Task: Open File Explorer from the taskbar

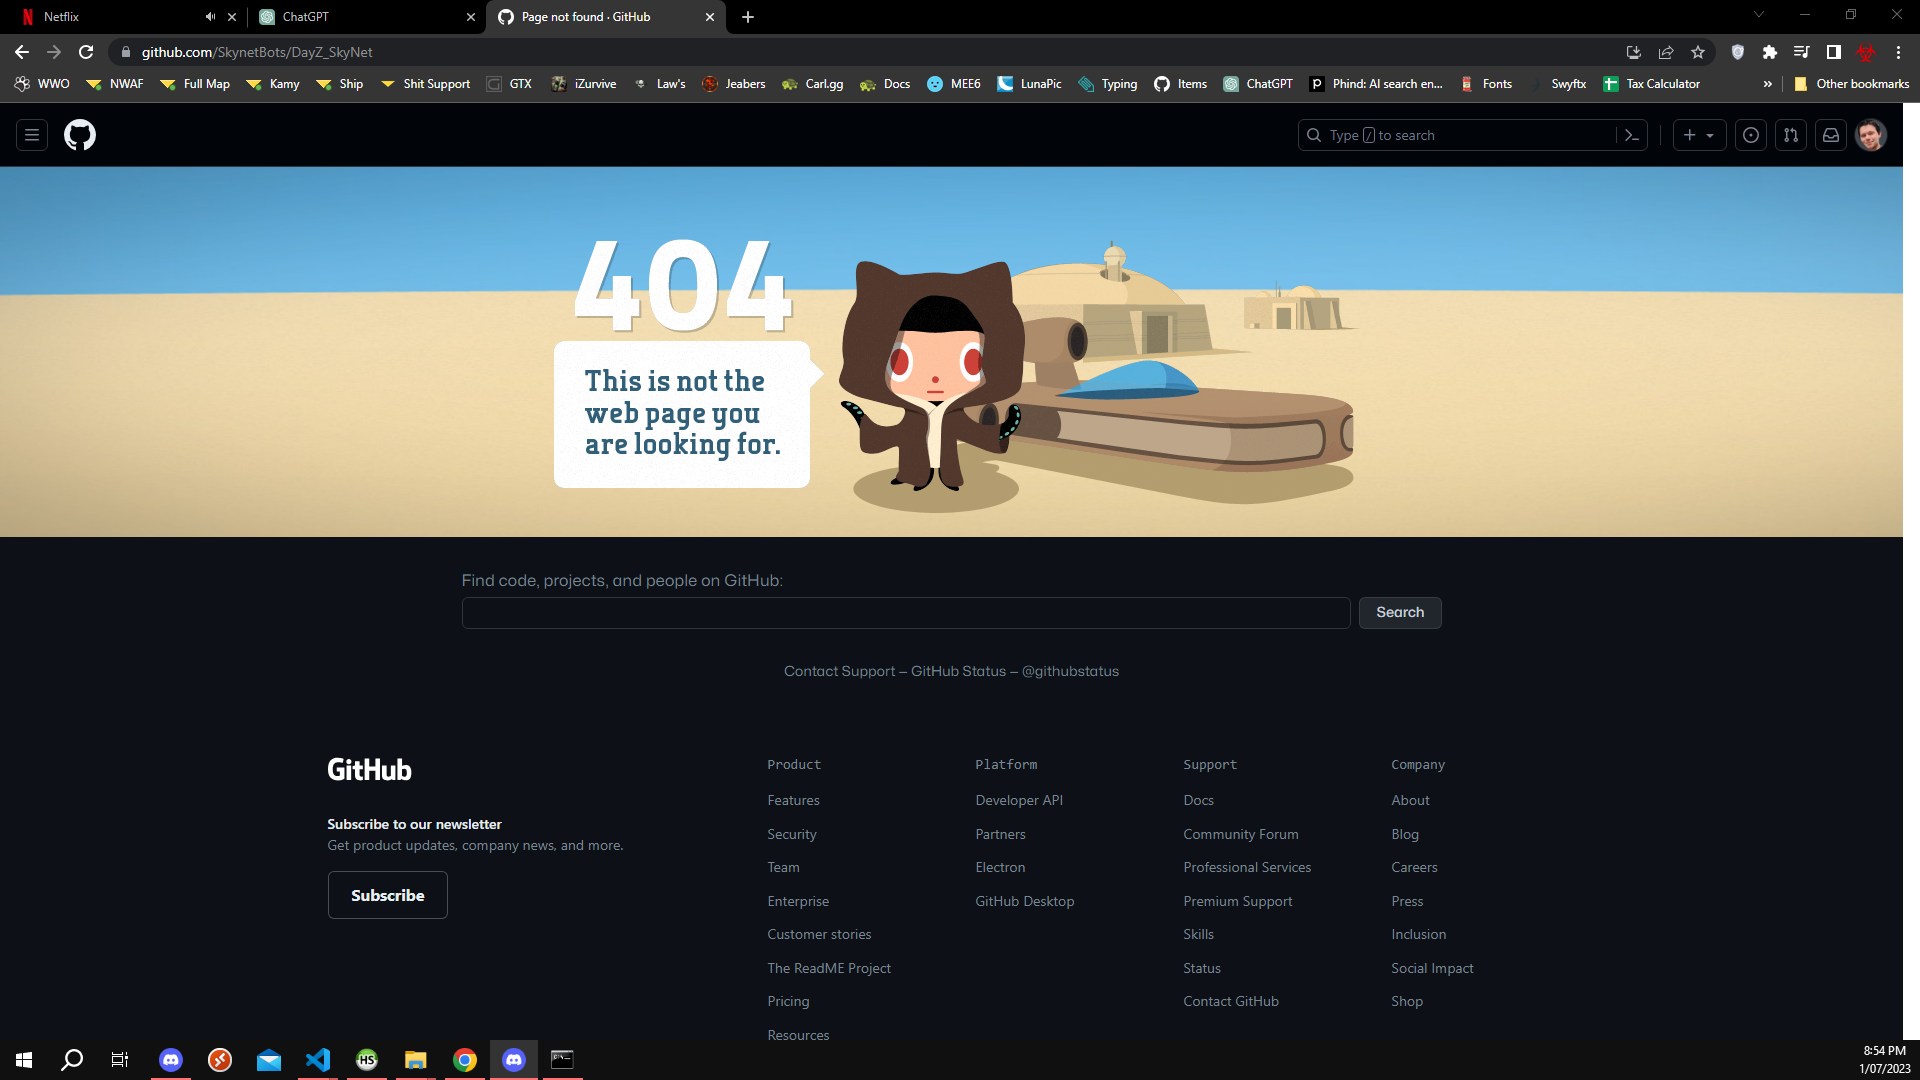Action: (416, 1060)
